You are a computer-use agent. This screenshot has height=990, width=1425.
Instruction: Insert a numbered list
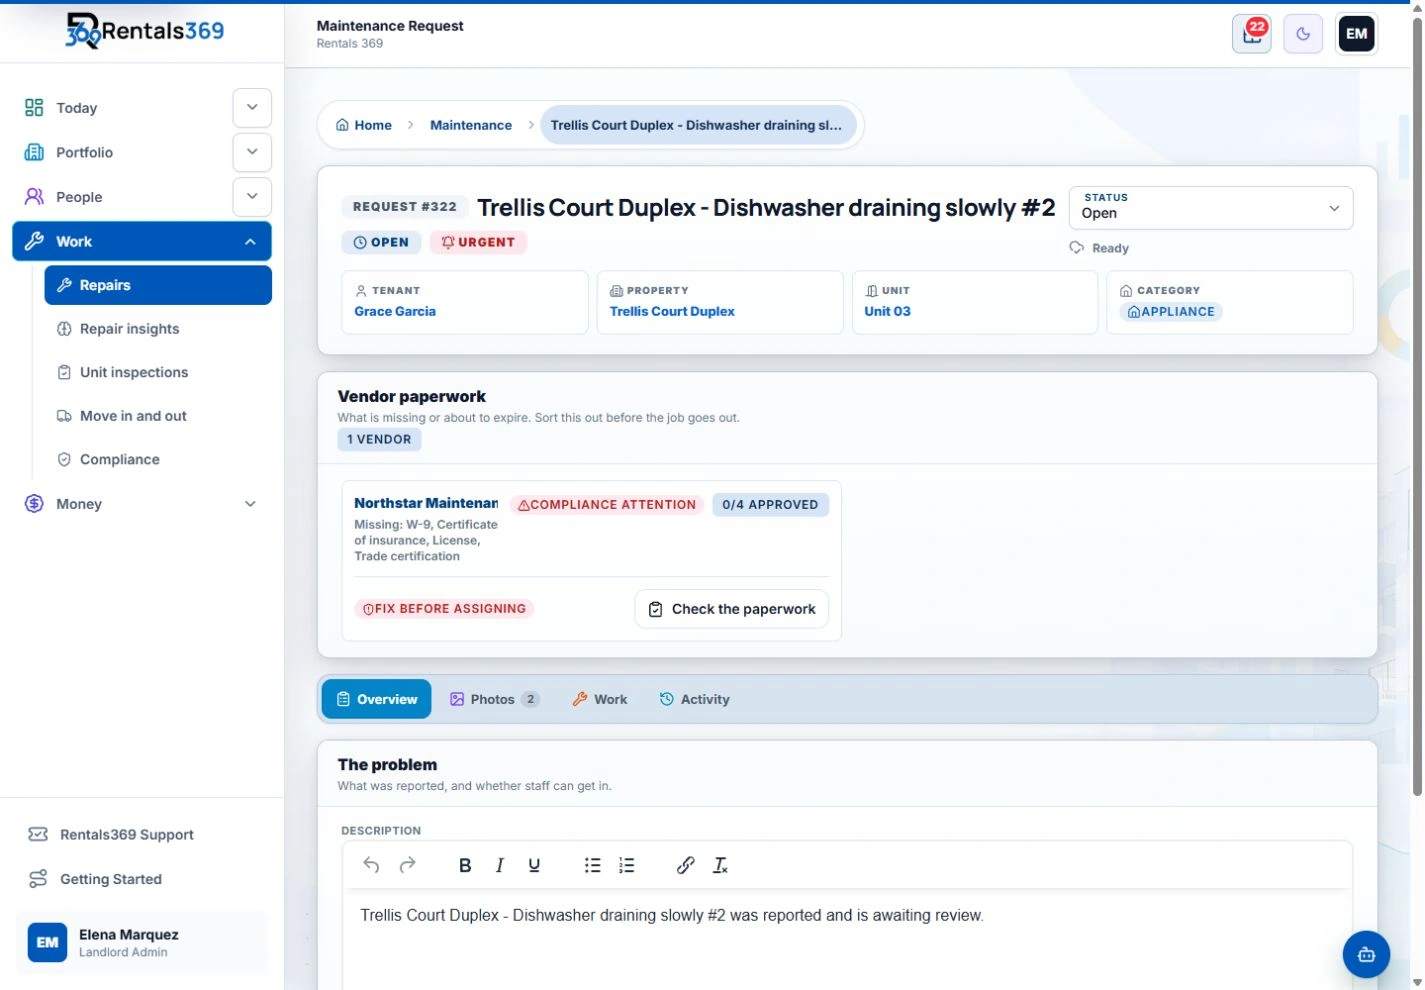[626, 865]
